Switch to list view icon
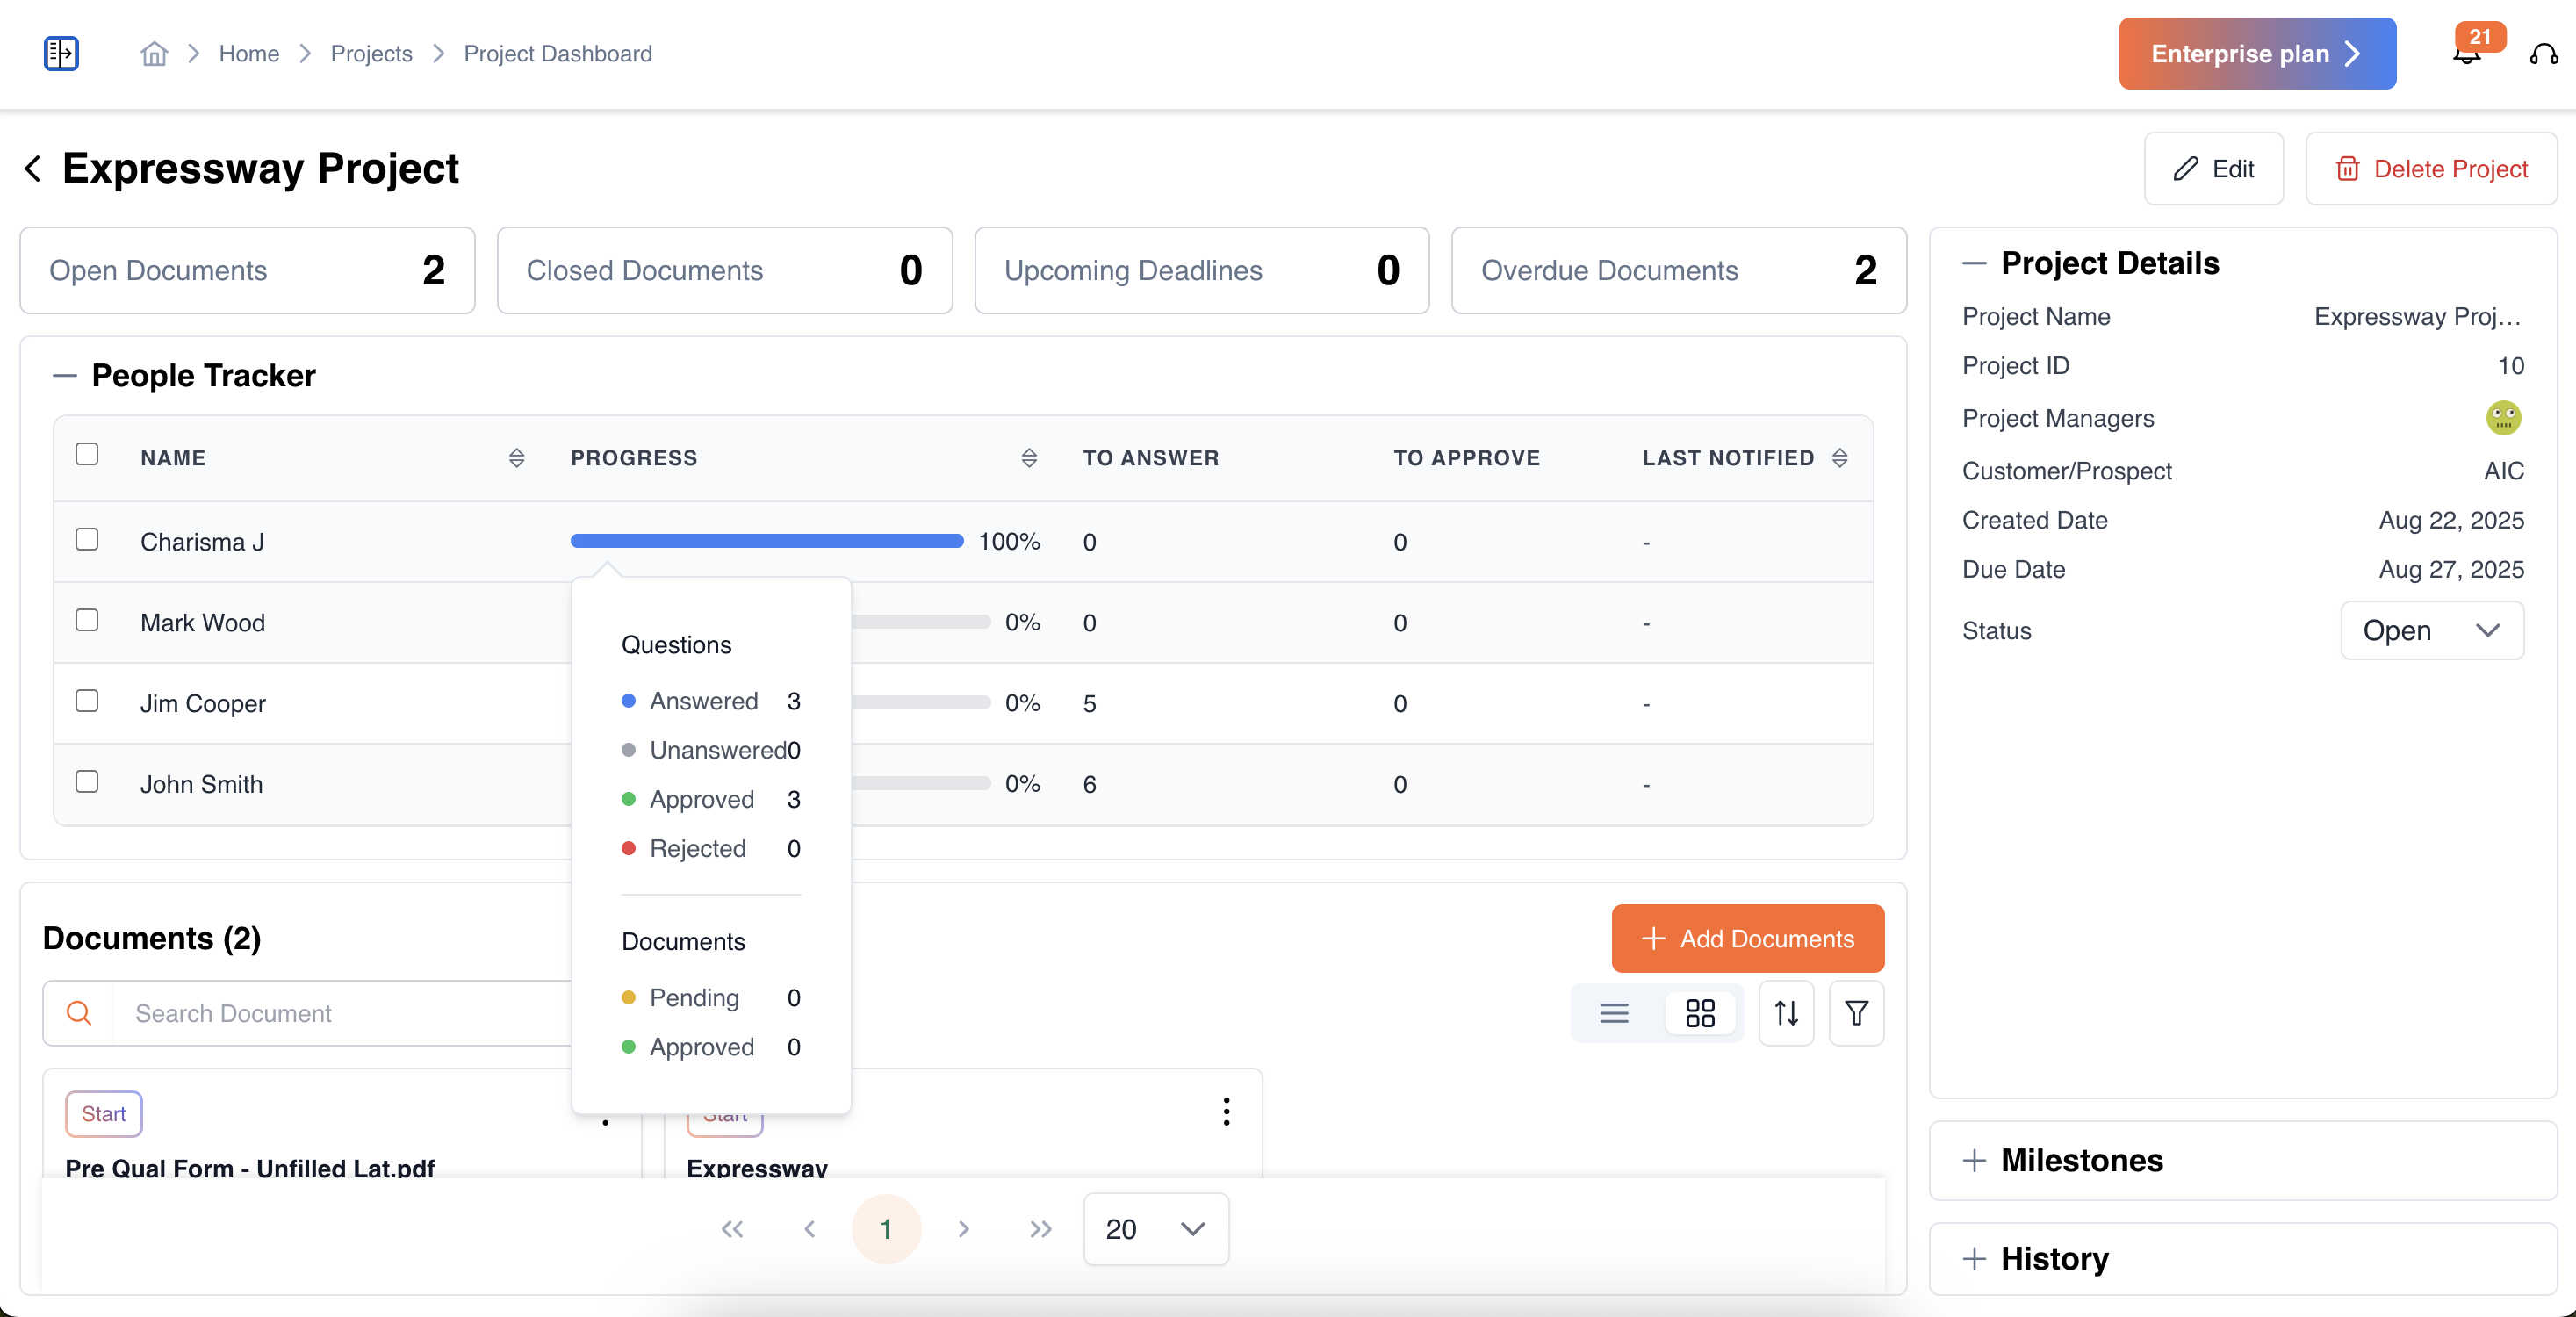Image resolution: width=2576 pixels, height=1317 pixels. coord(1614,1013)
